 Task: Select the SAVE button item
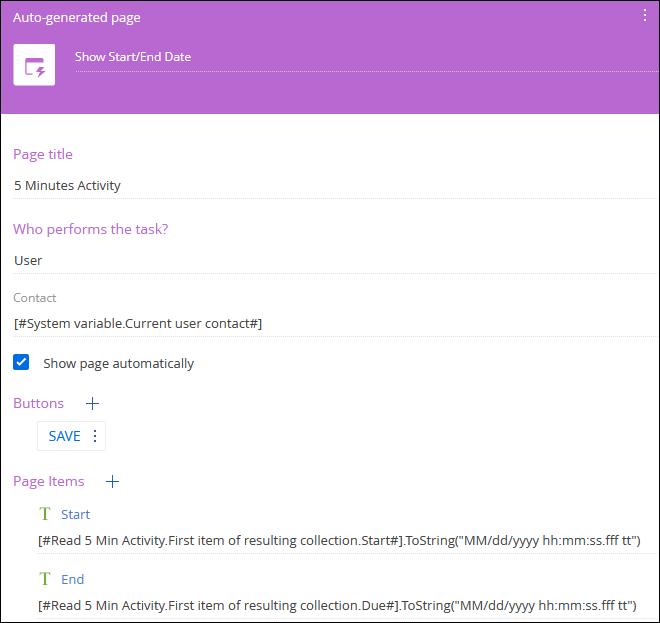pos(64,436)
